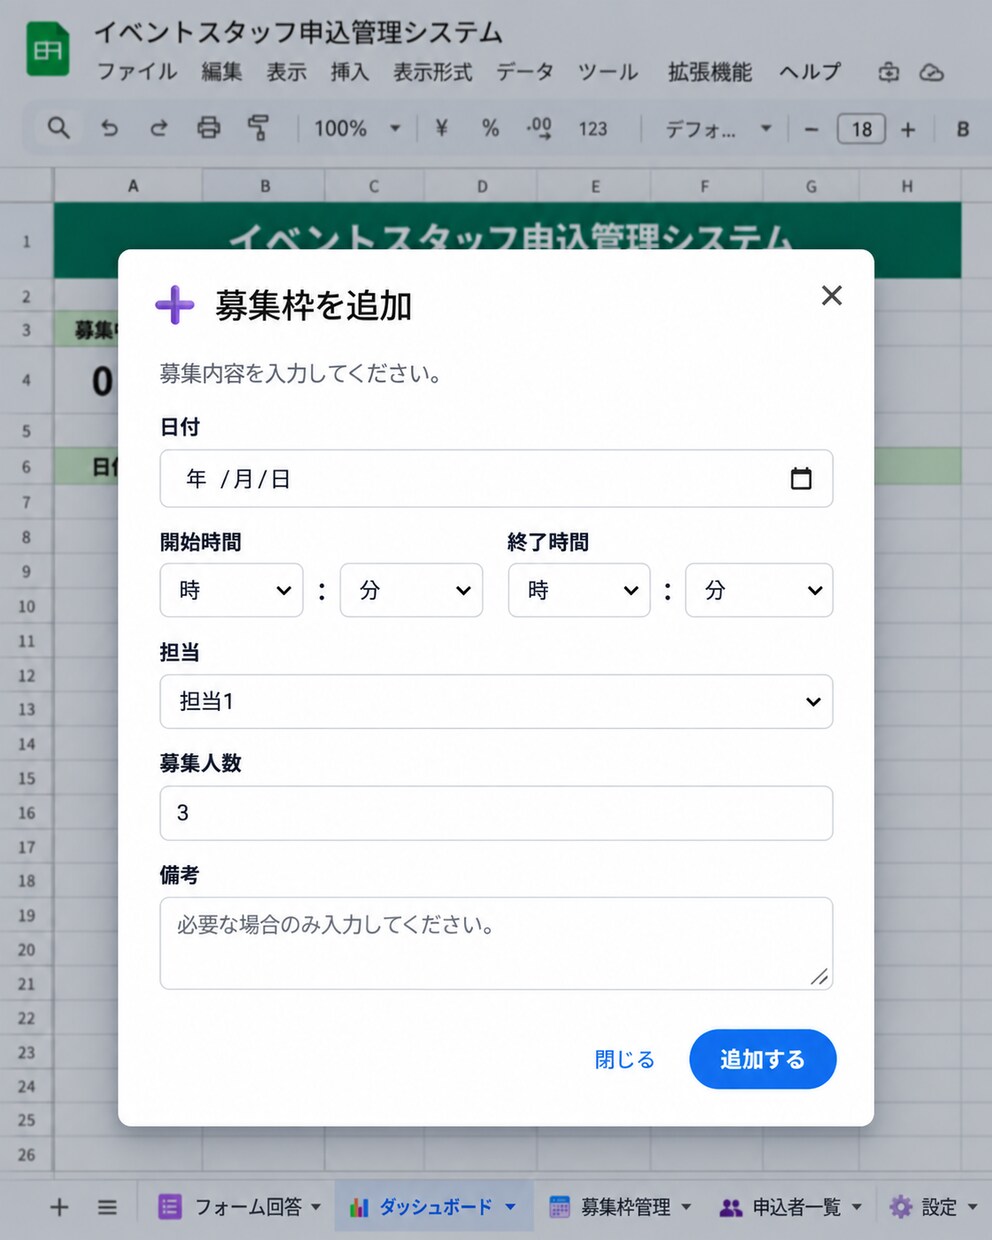The height and width of the screenshot is (1240, 992).
Task: Toggle bold formatting B
Action: (963, 129)
